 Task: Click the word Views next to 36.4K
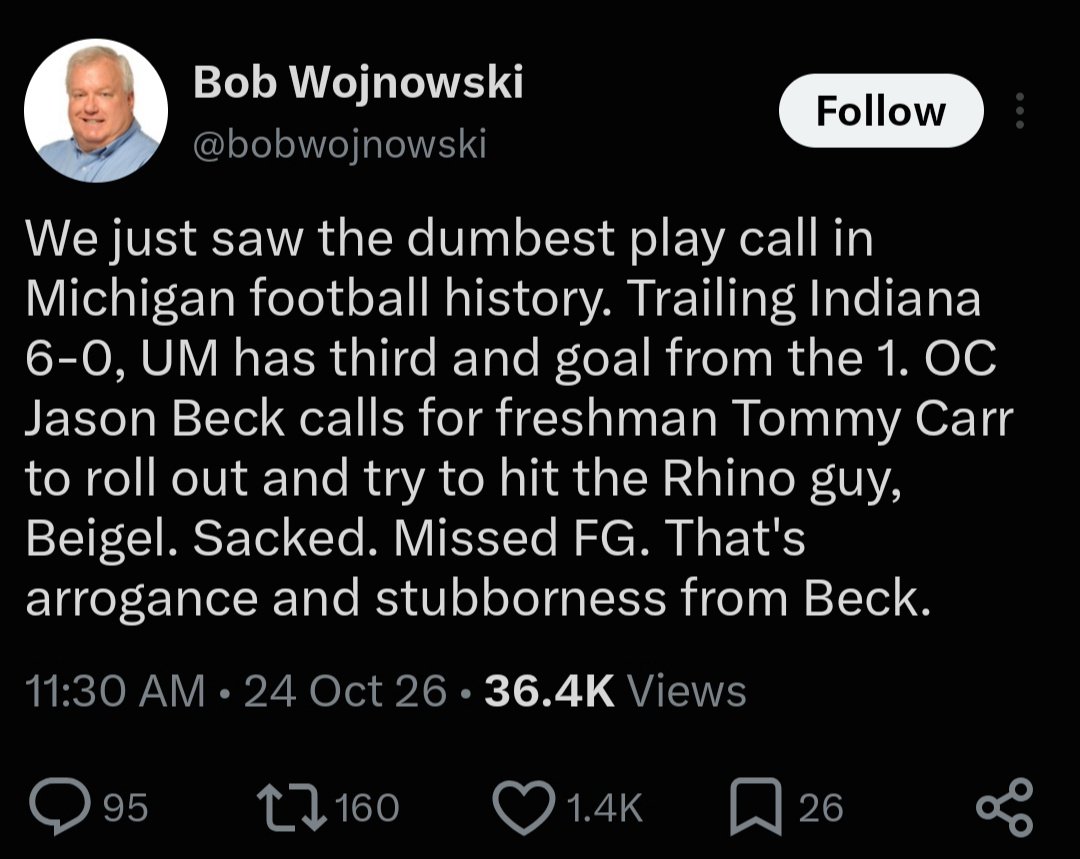point(686,691)
